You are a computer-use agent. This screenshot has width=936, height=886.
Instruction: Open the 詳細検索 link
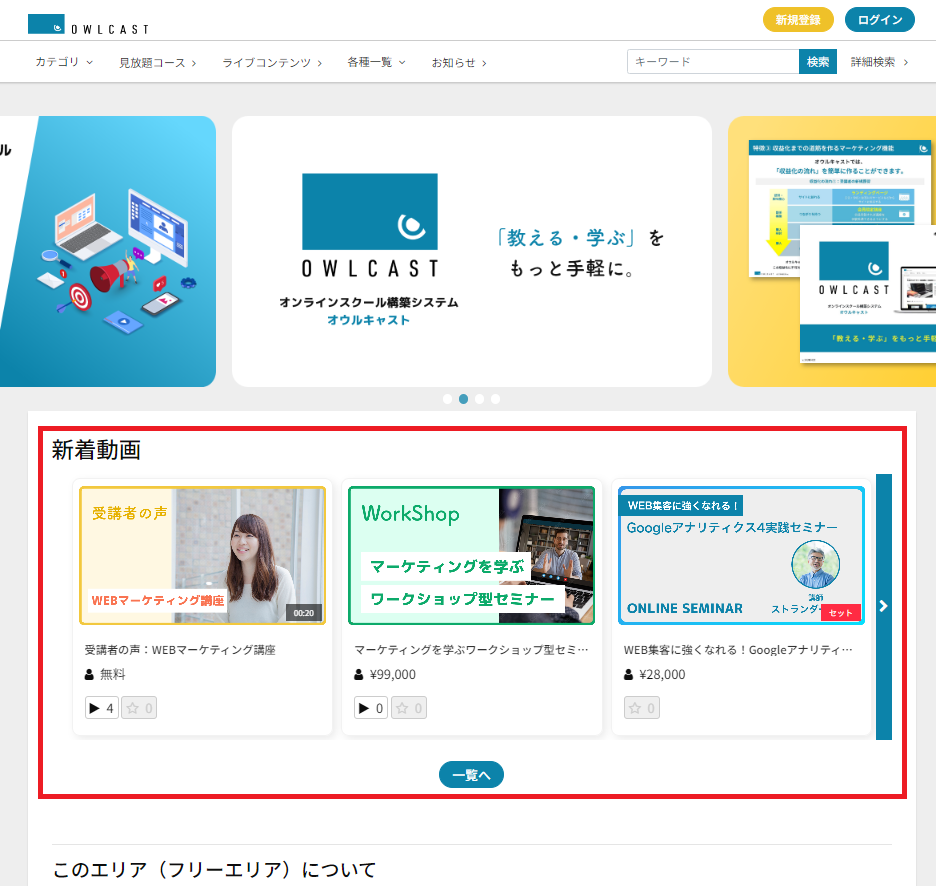click(879, 62)
